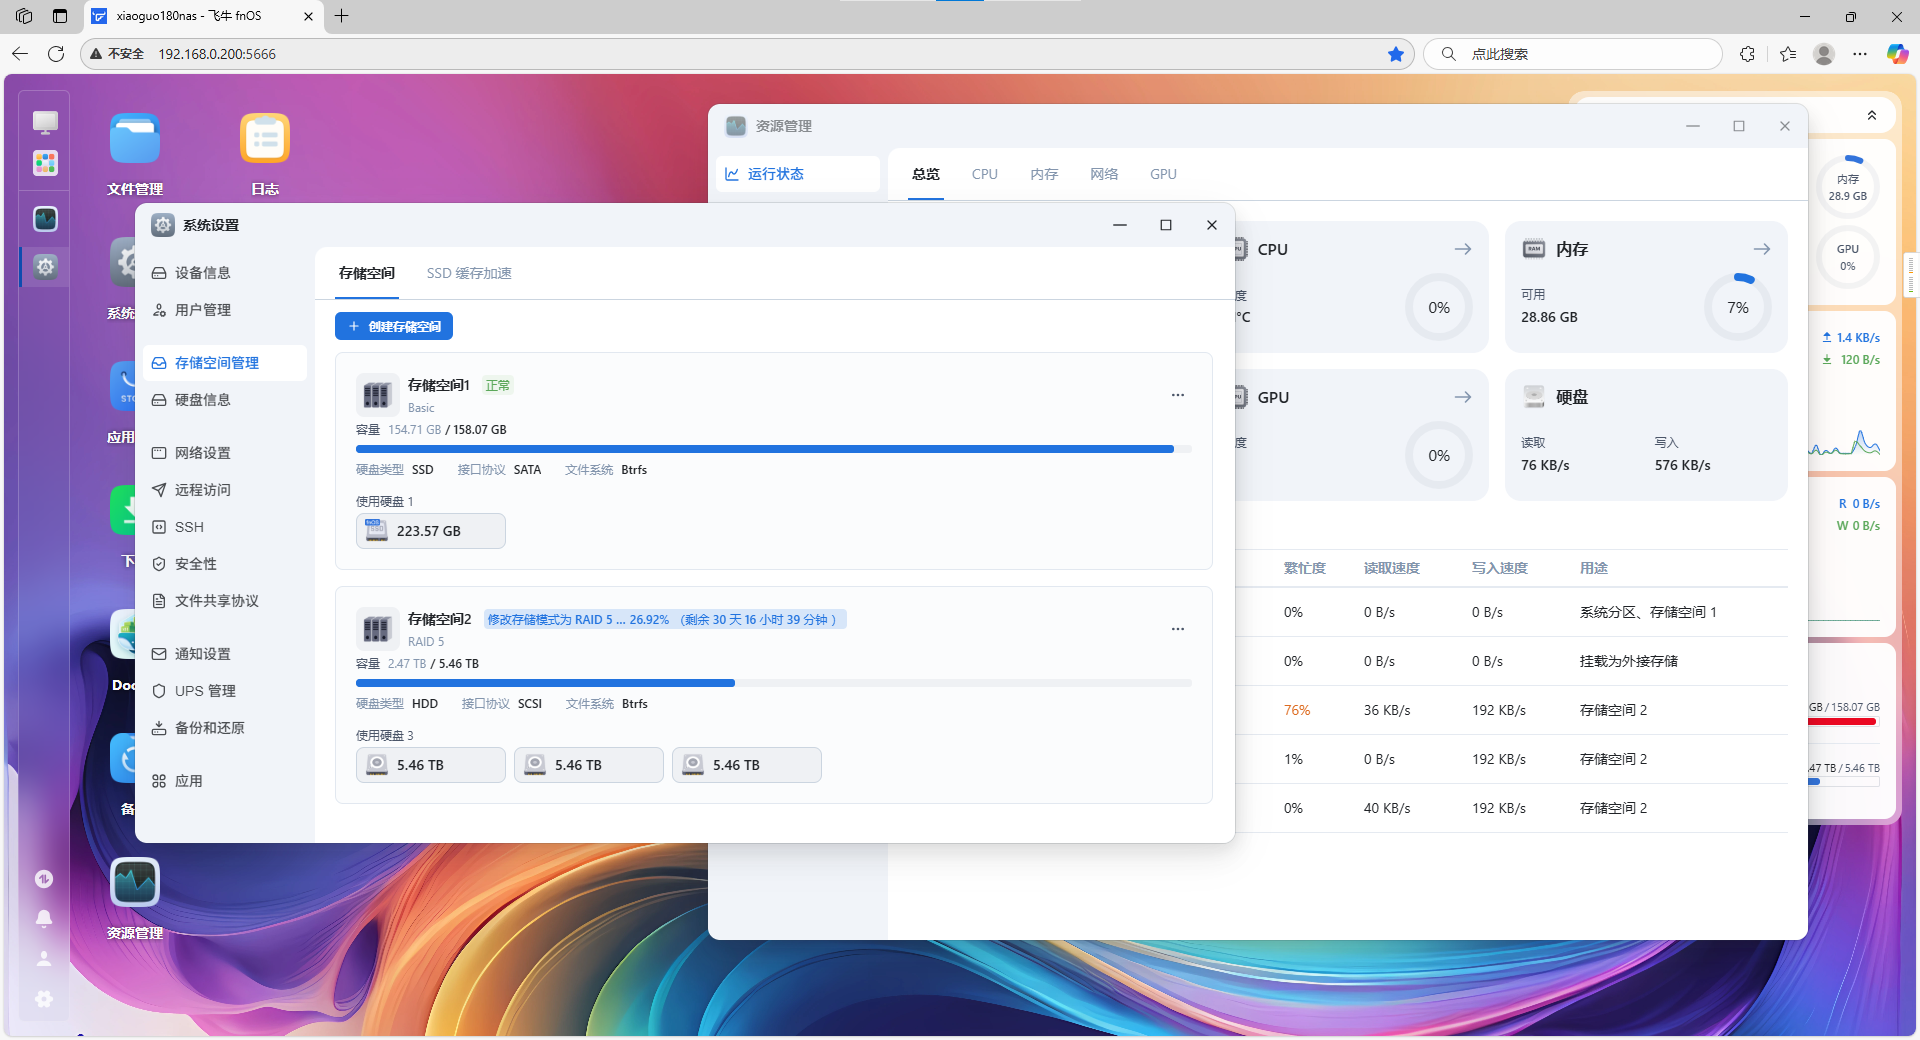Click 内存 card RAM icon
Image resolution: width=1920 pixels, height=1040 pixels.
click(1534, 249)
